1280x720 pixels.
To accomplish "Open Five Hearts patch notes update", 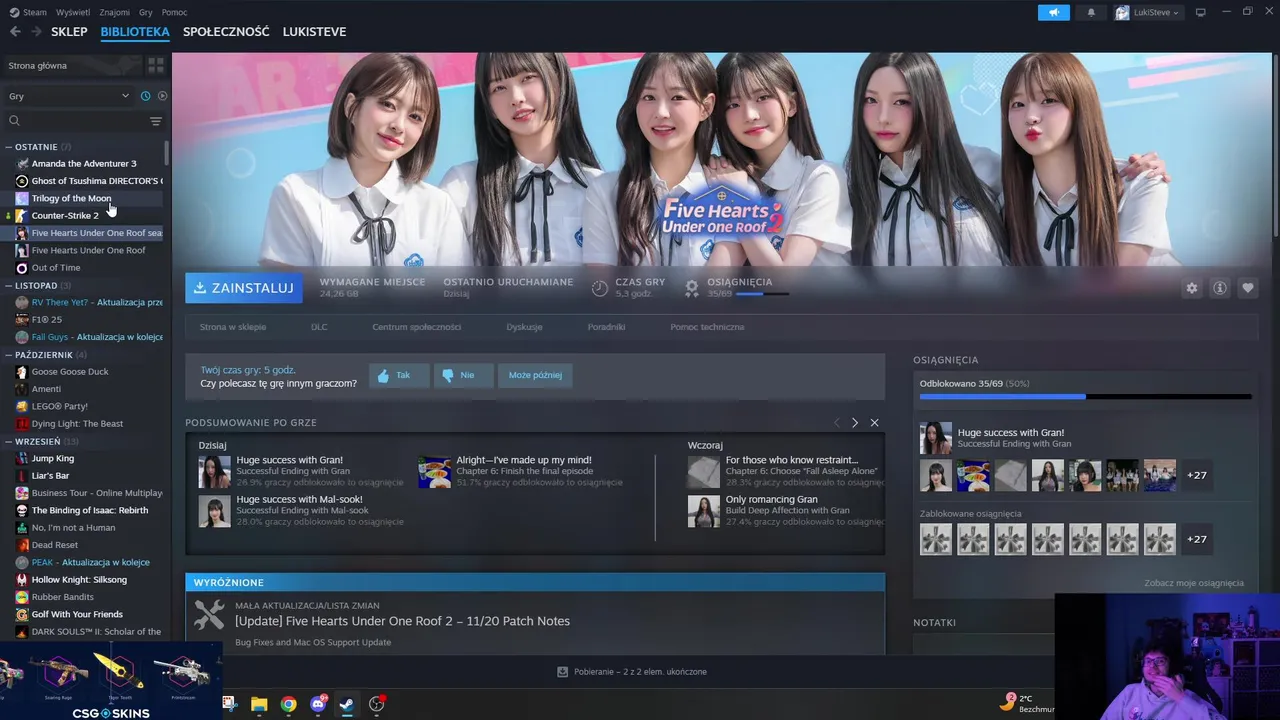I will (402, 621).
